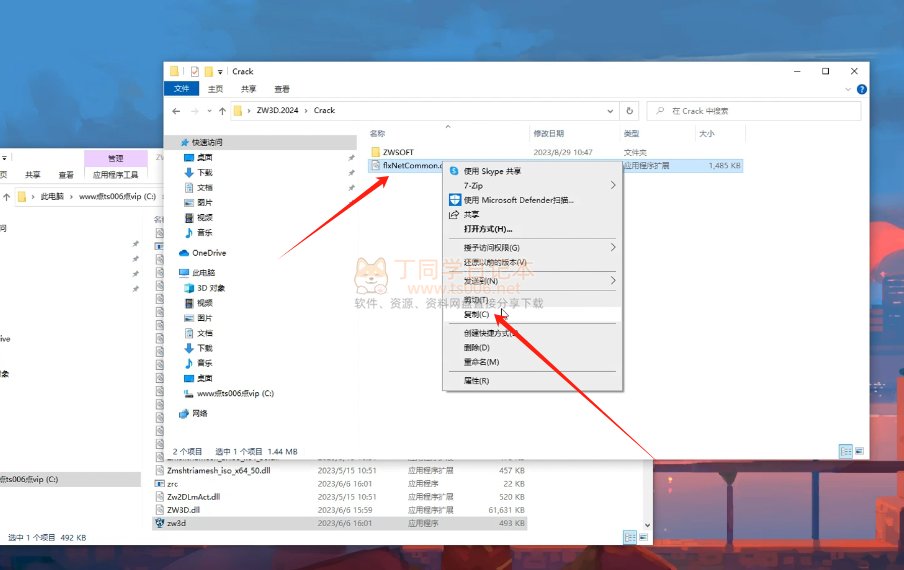Select OneDrive in the navigation pane

(208, 253)
